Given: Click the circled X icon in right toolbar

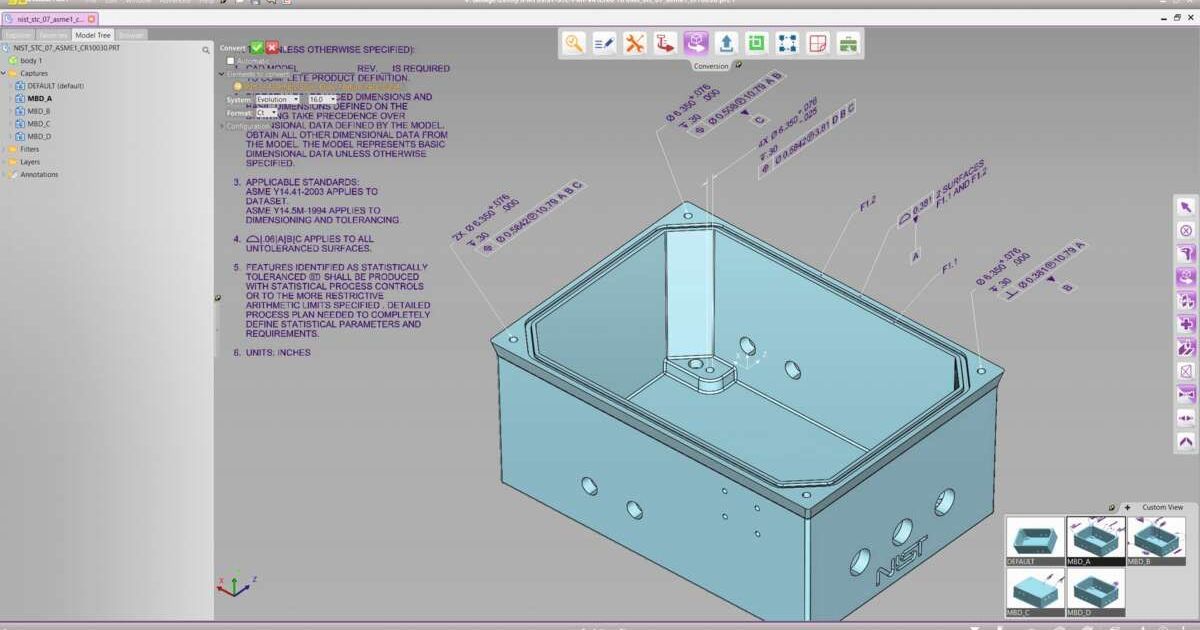Looking at the screenshot, I should coord(1186,230).
